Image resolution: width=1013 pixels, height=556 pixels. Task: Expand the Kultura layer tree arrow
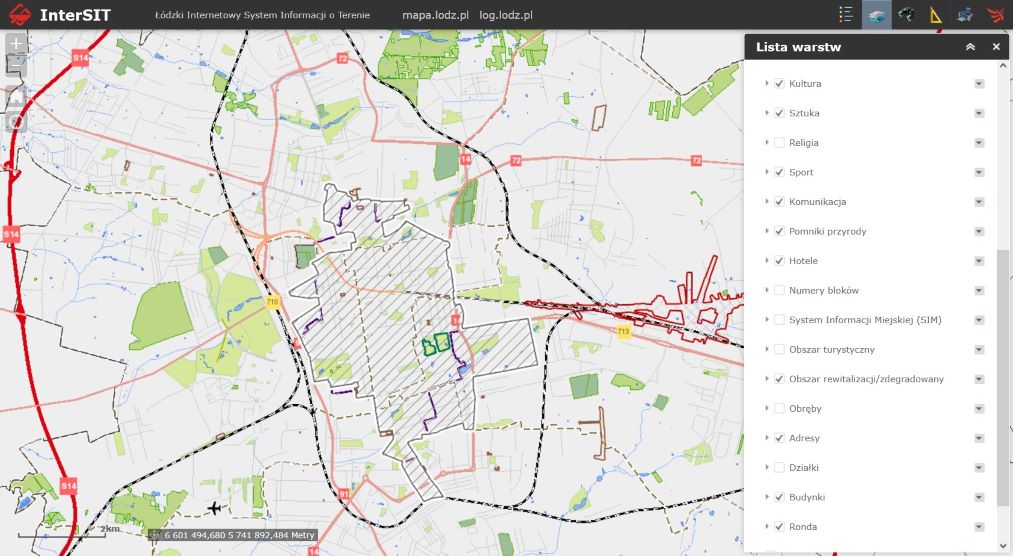[767, 84]
